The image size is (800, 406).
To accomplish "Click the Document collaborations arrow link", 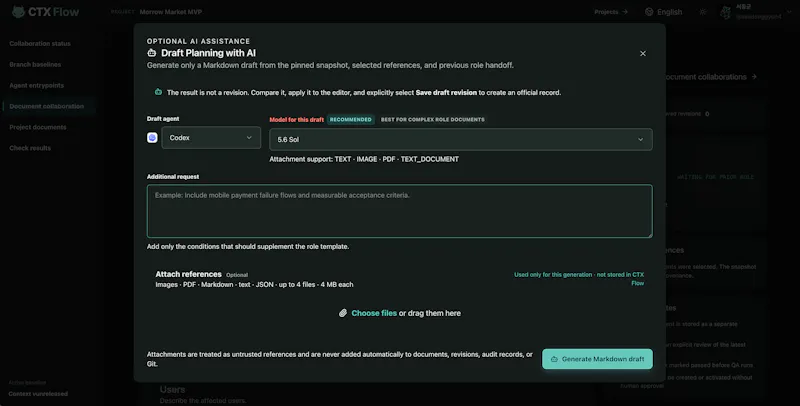I will (709, 77).
